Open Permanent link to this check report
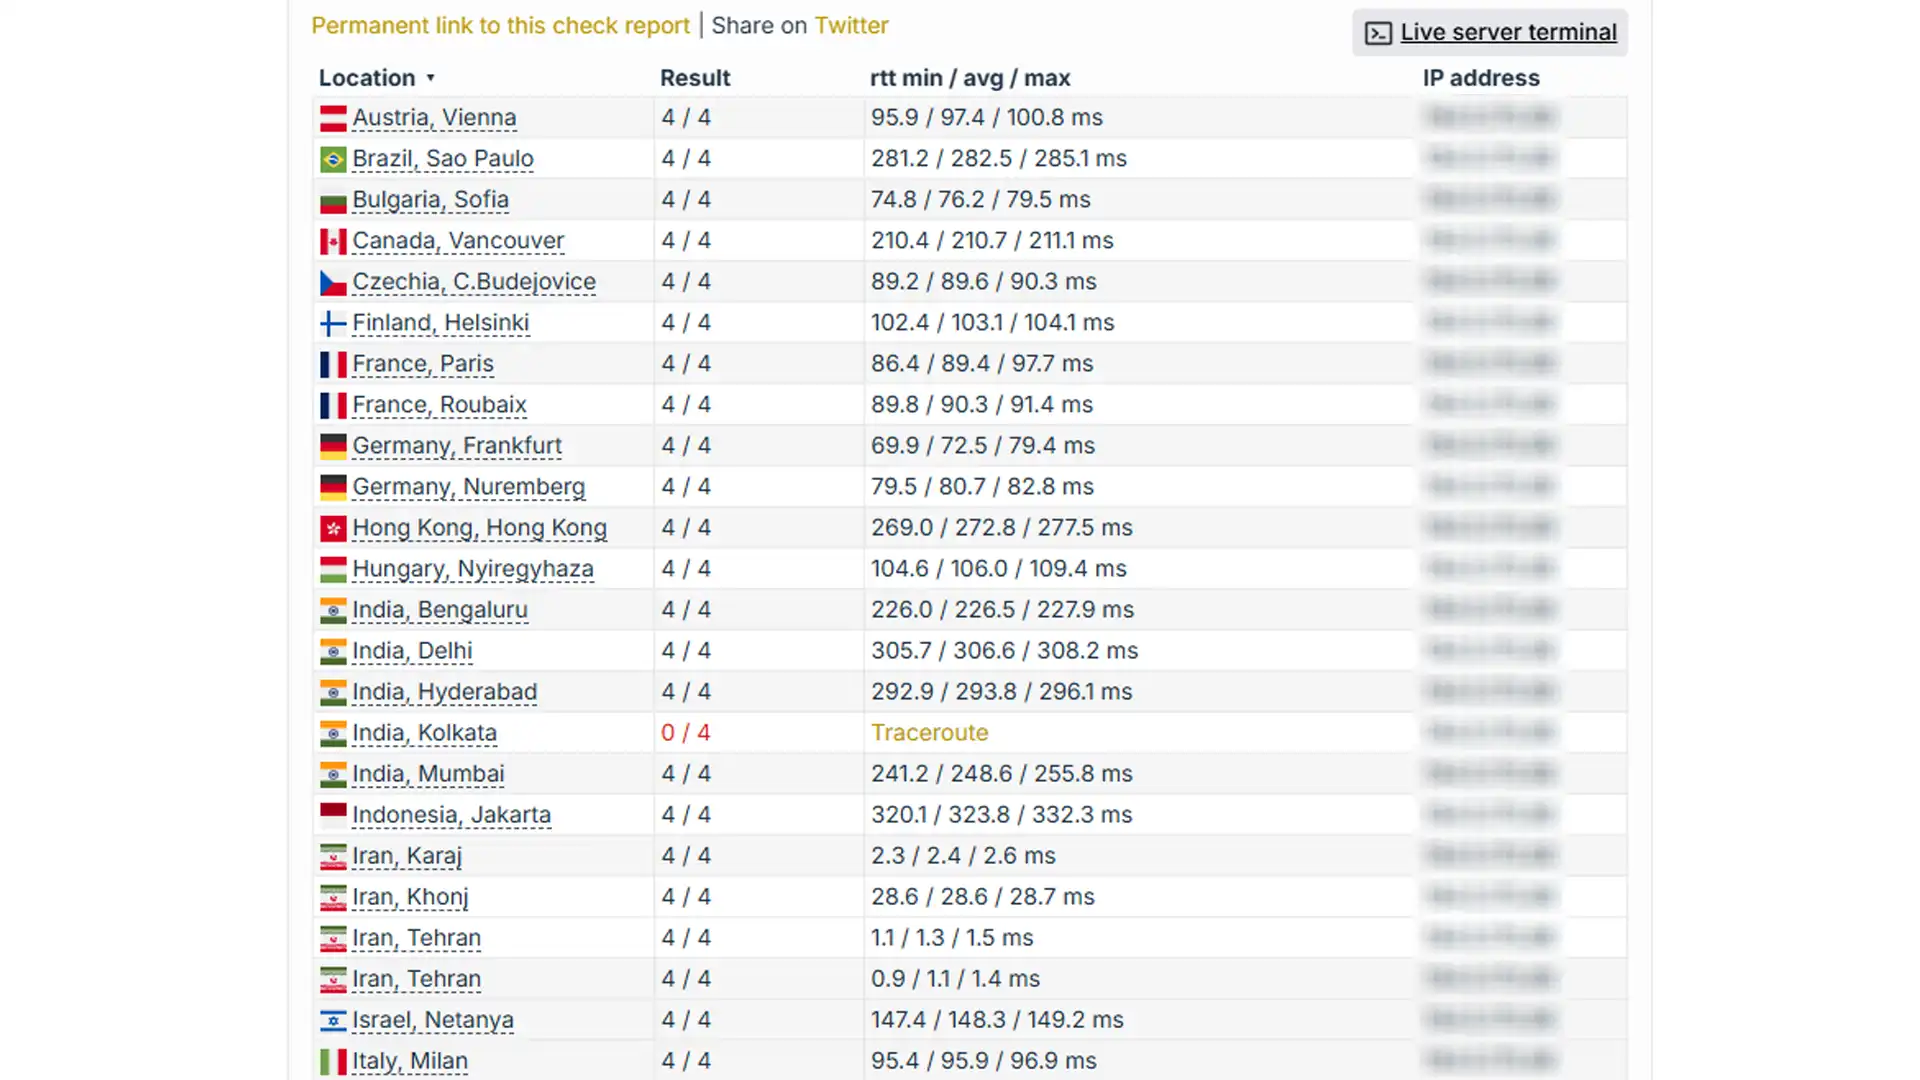This screenshot has height=1080, width=1920. click(500, 26)
